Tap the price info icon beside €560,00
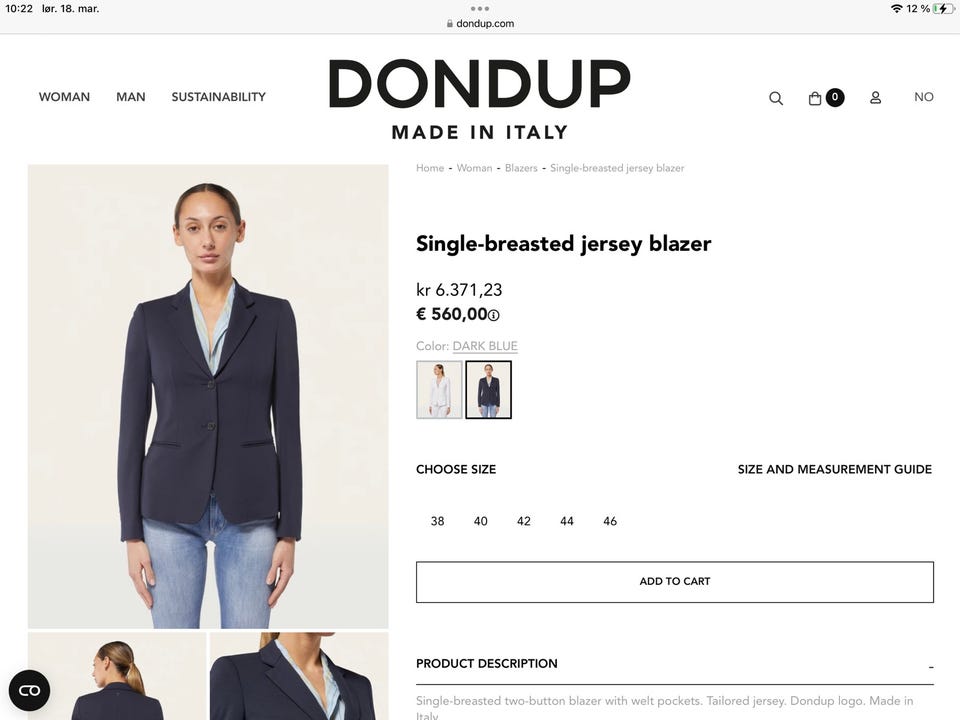960x720 pixels. (x=493, y=315)
